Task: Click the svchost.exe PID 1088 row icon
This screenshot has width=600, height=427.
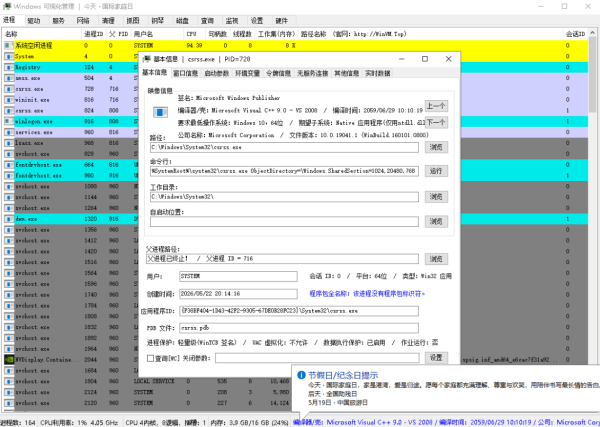Action: (x=9, y=186)
